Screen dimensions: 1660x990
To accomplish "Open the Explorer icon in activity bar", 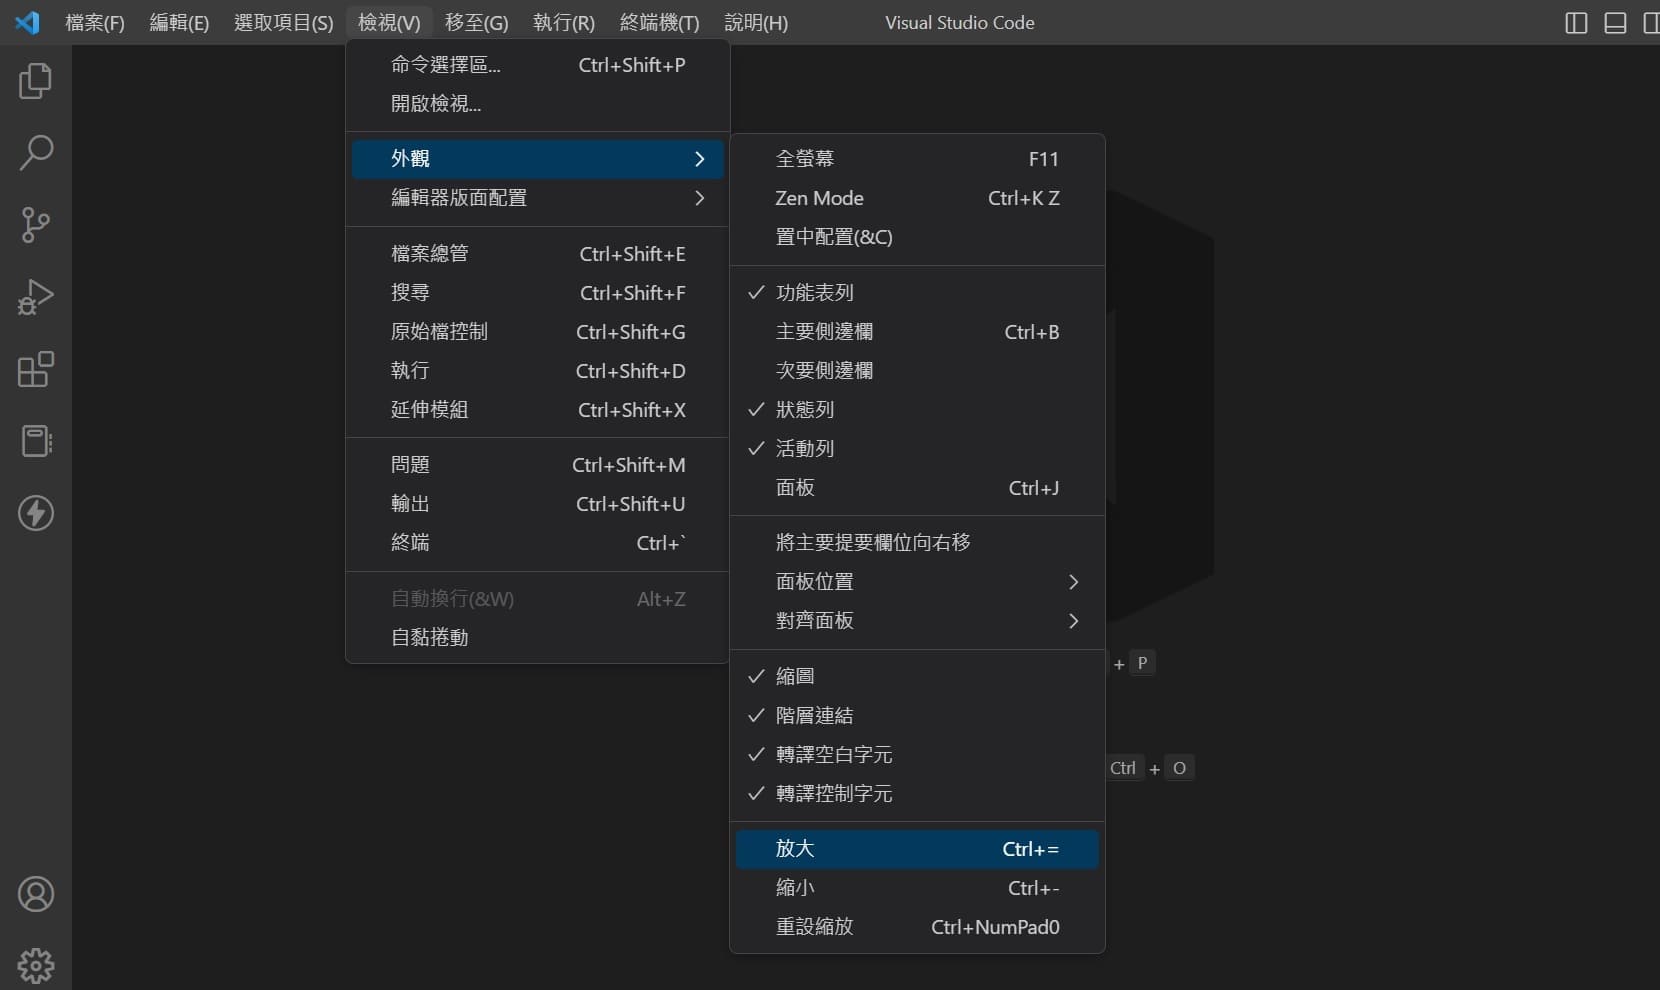I will [36, 81].
